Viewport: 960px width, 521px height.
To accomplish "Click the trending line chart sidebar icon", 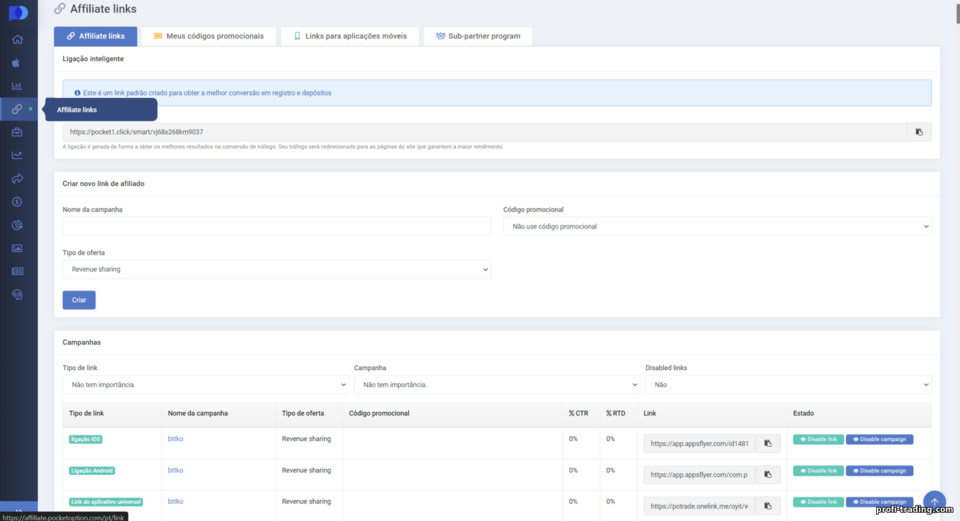I will coord(17,156).
